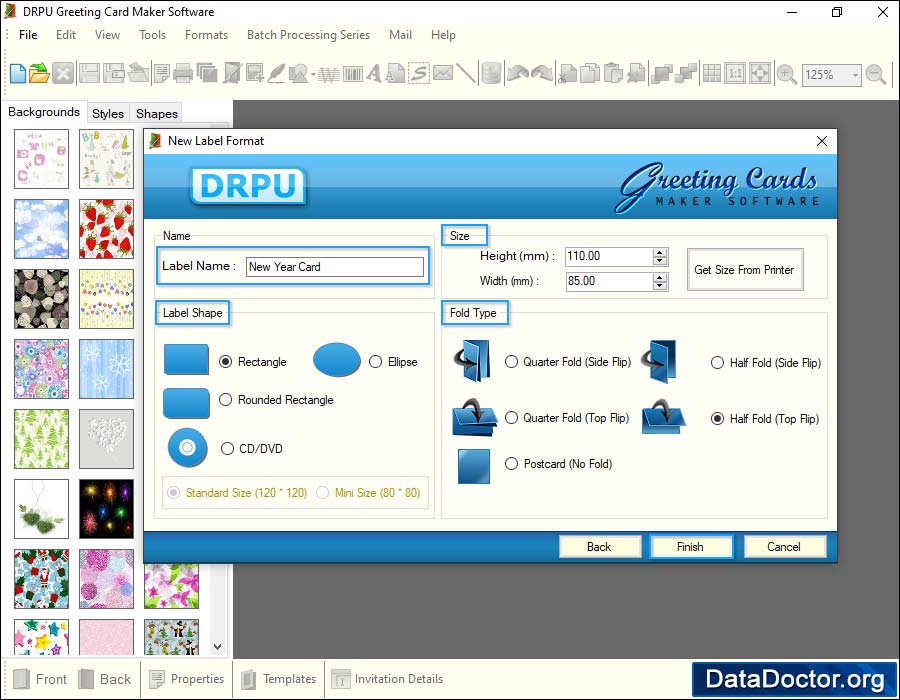Open the Batch Processing Series menu
This screenshot has width=900, height=700.
pyautogui.click(x=308, y=35)
